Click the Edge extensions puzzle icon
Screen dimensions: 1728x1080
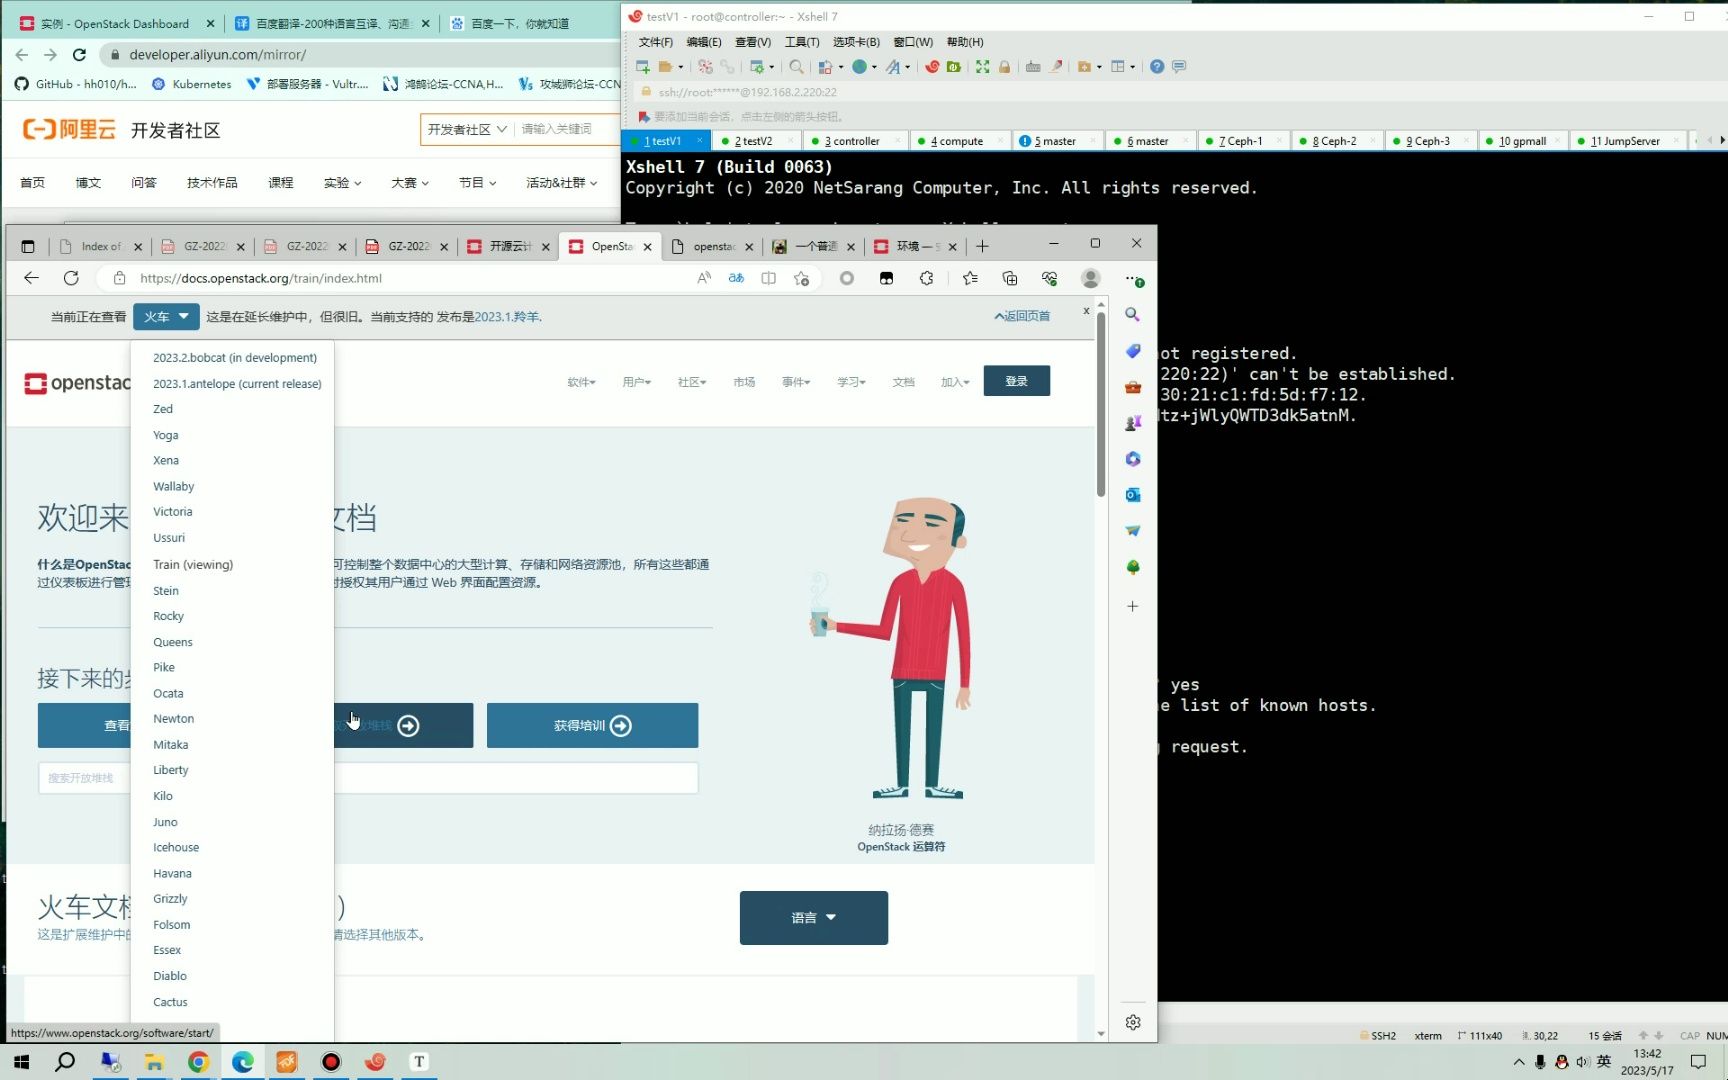click(926, 278)
